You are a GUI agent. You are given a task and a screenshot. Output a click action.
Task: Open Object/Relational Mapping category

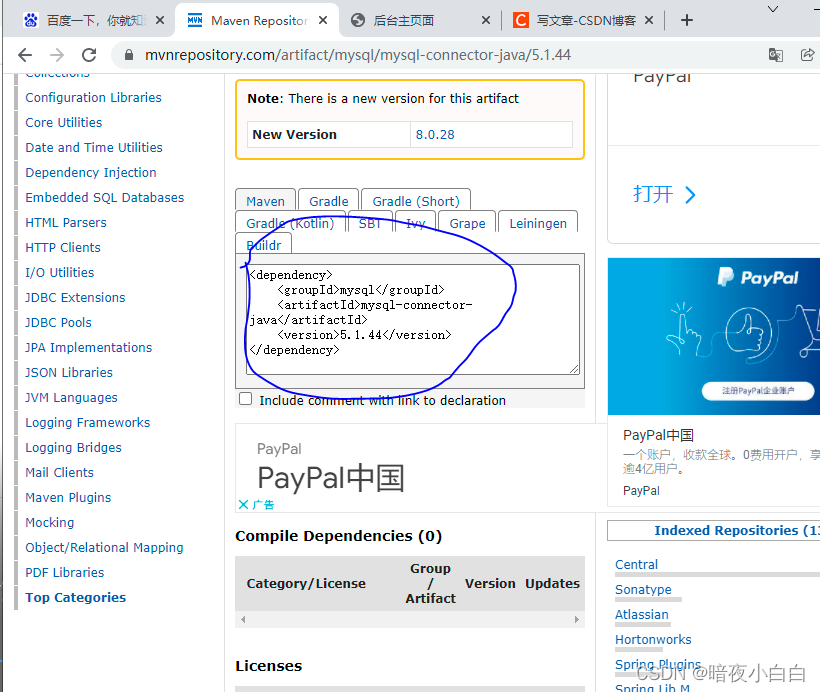click(x=105, y=548)
